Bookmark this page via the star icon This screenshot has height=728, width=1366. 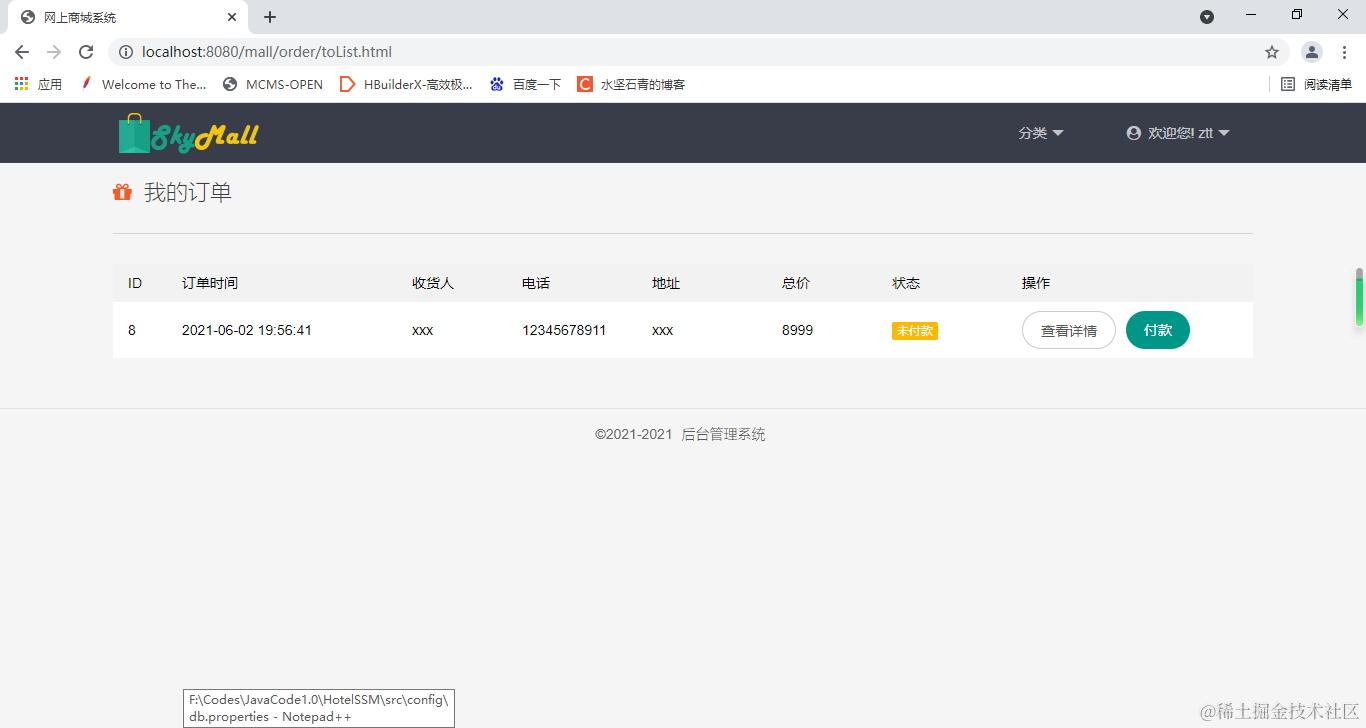pyautogui.click(x=1271, y=52)
